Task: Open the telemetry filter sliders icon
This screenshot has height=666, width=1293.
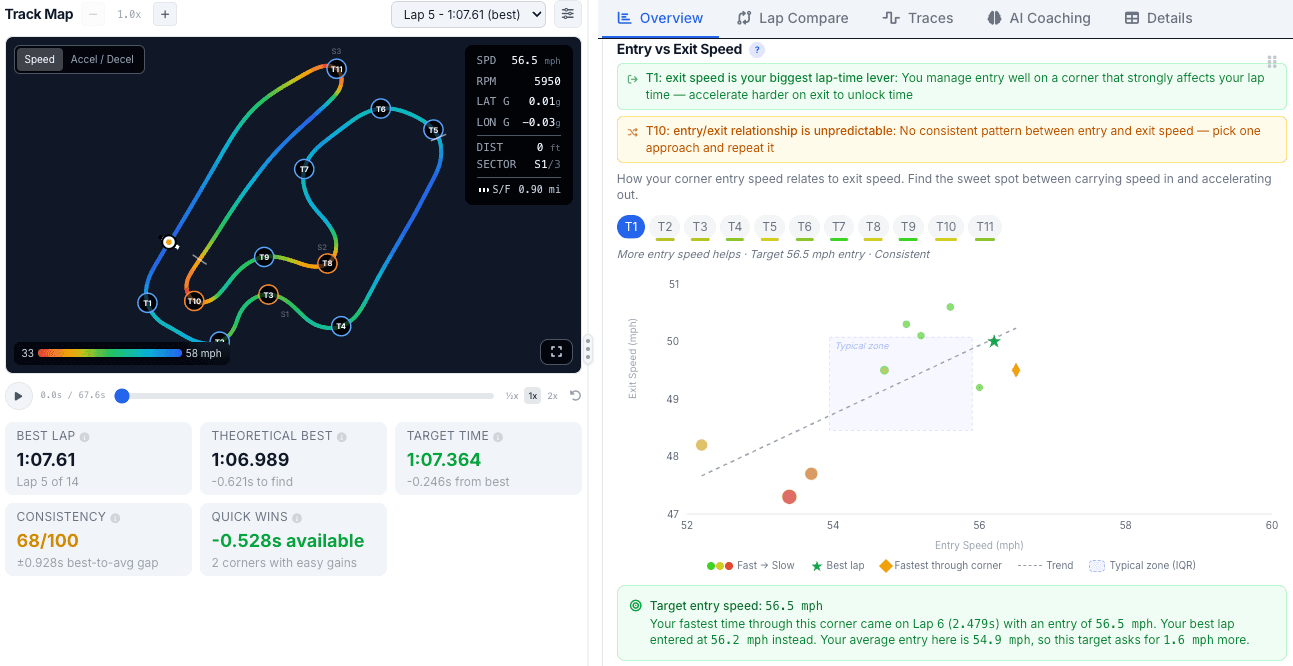Action: tap(567, 15)
